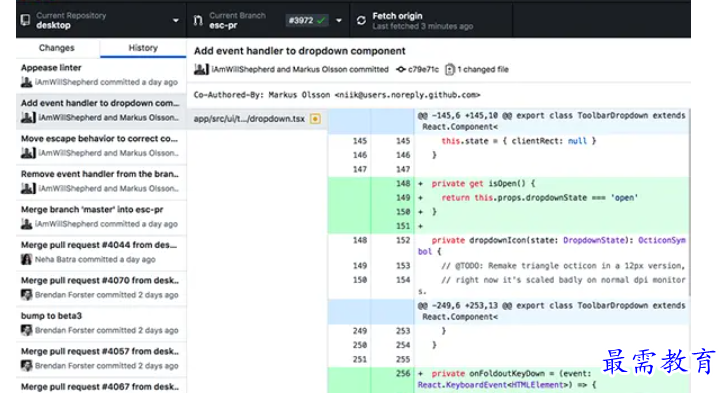Switch to the History tab
Screen dimensions: 724x393
point(143,48)
